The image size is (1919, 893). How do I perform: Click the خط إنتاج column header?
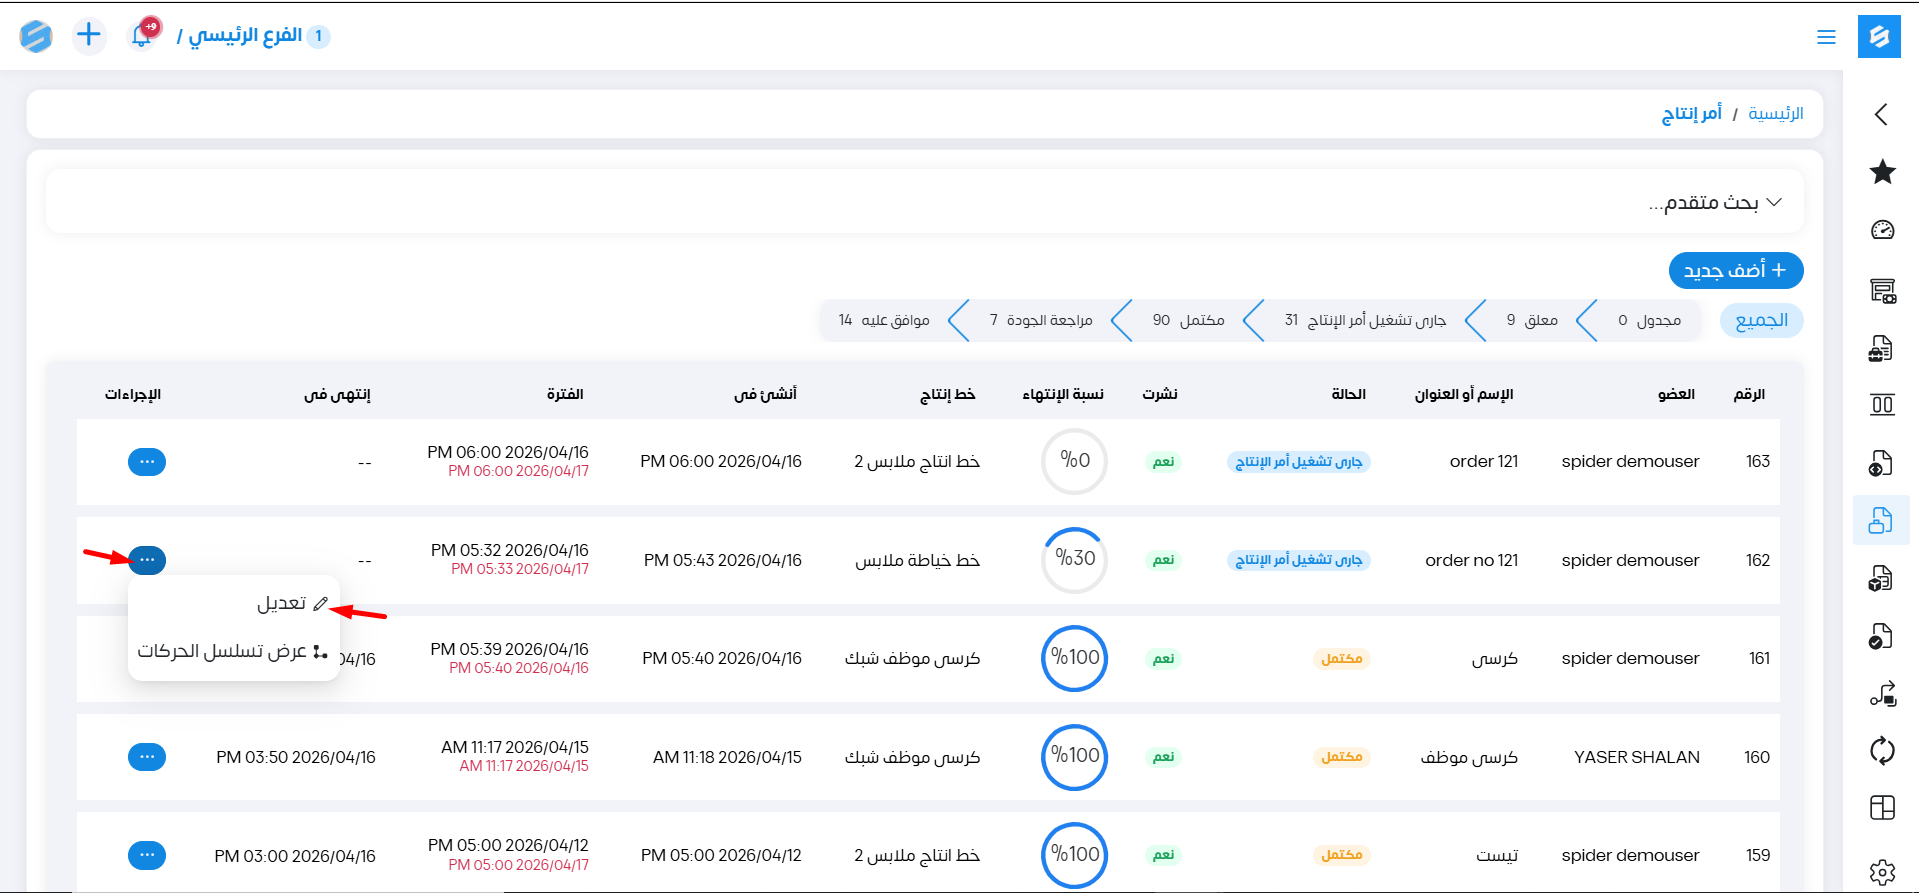(947, 394)
